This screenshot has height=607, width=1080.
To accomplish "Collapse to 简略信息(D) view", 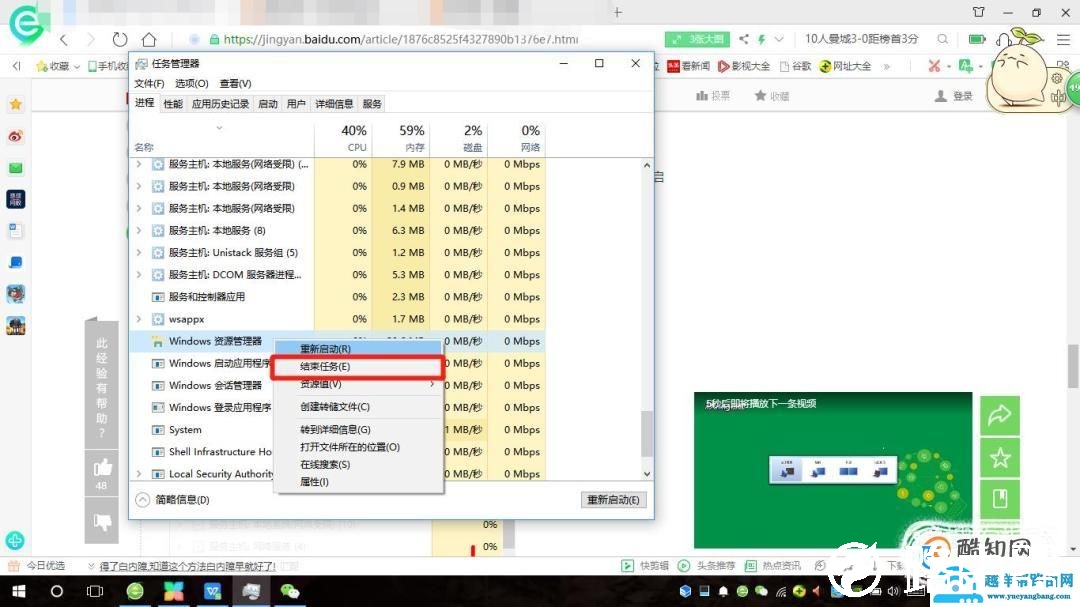I will [x=173, y=500].
